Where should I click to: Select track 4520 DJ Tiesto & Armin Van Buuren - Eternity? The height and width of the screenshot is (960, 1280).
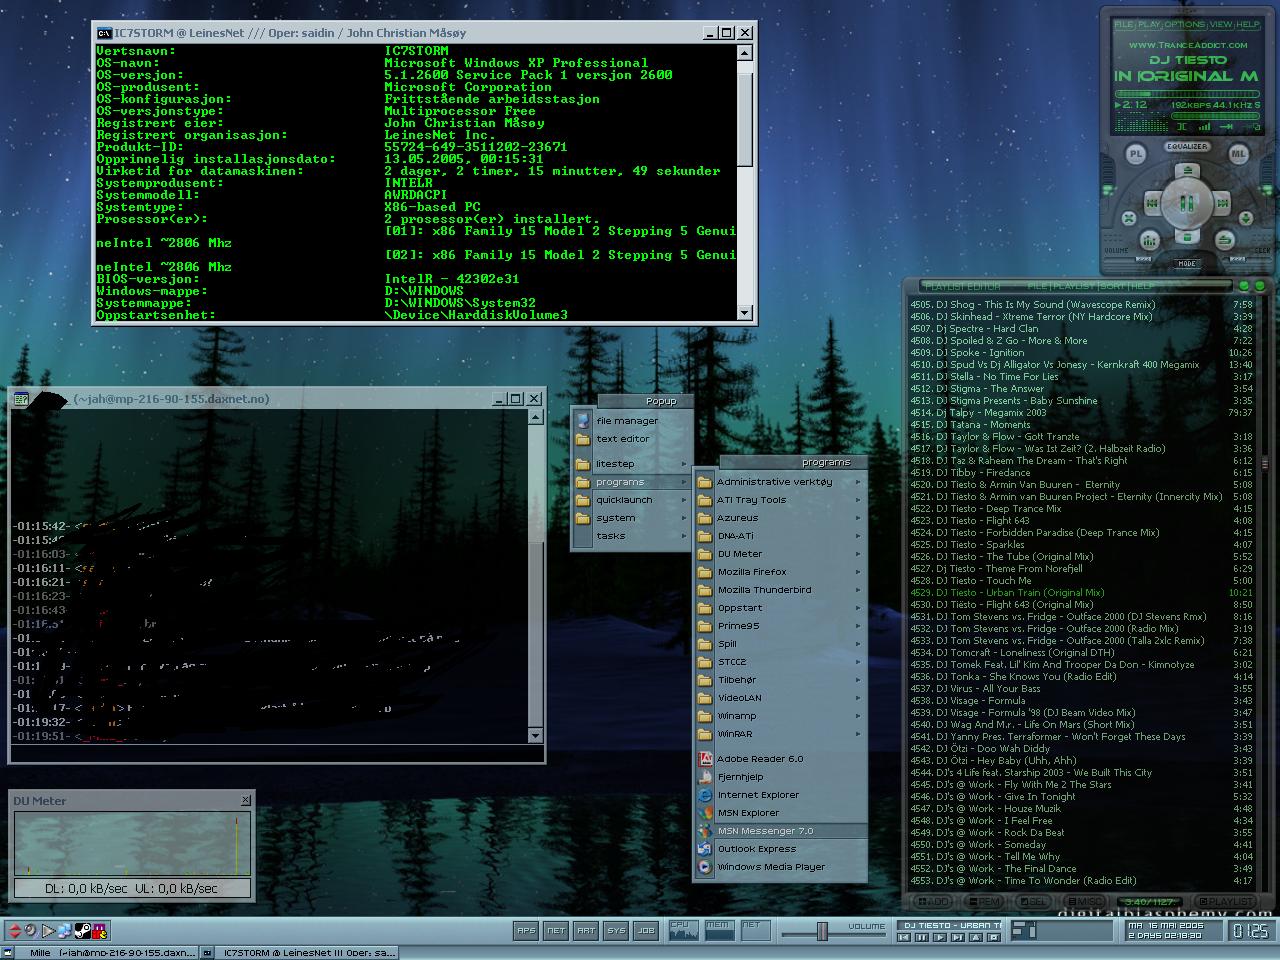tap(1081, 484)
